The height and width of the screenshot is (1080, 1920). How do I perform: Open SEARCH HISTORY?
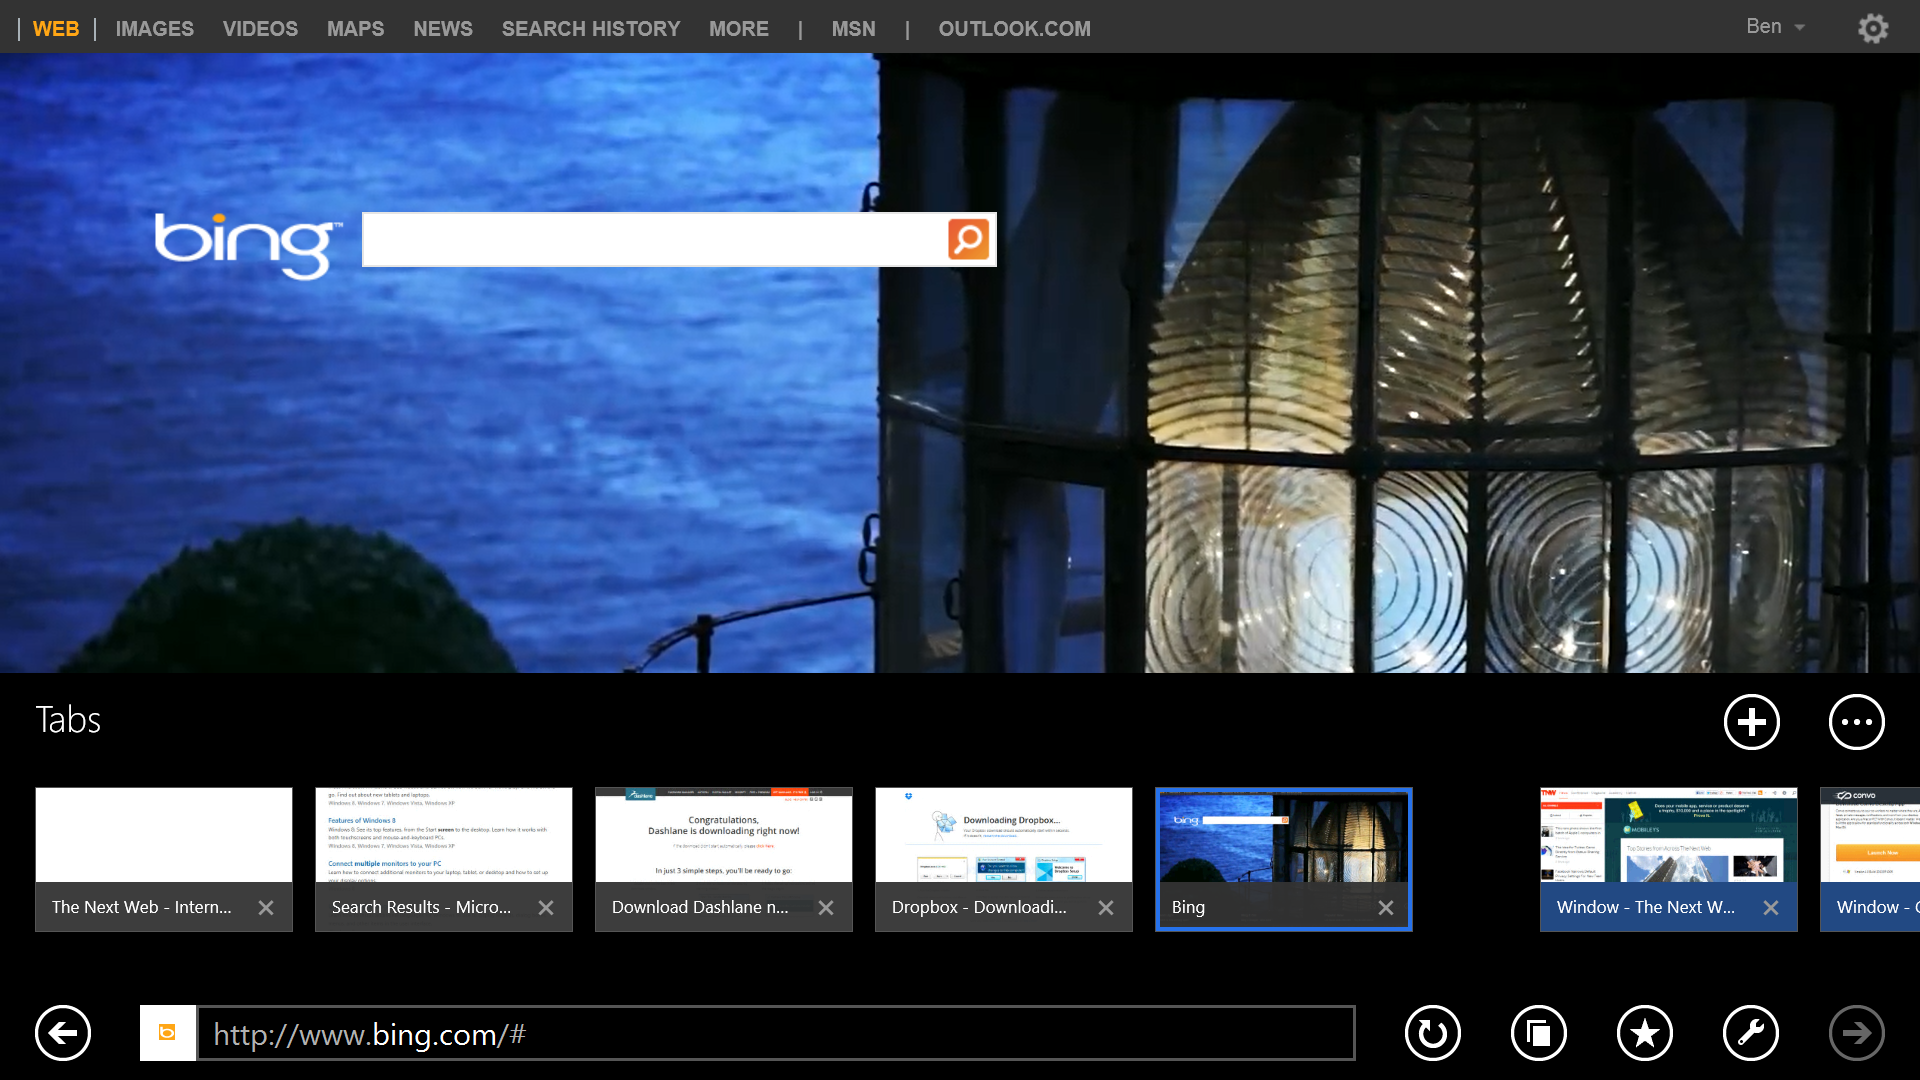point(591,29)
